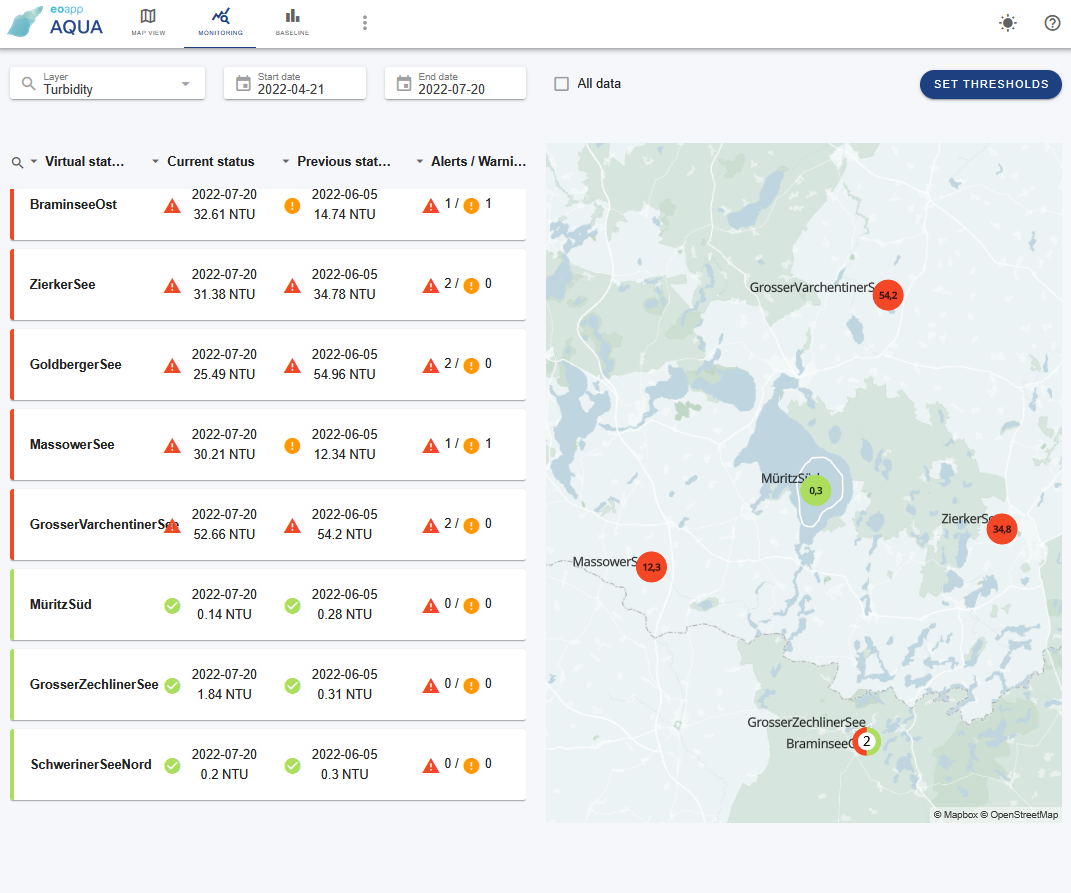Click MüritzSüd warnings count orange icon
Screen dimensions: 1071x893
tap(471, 605)
